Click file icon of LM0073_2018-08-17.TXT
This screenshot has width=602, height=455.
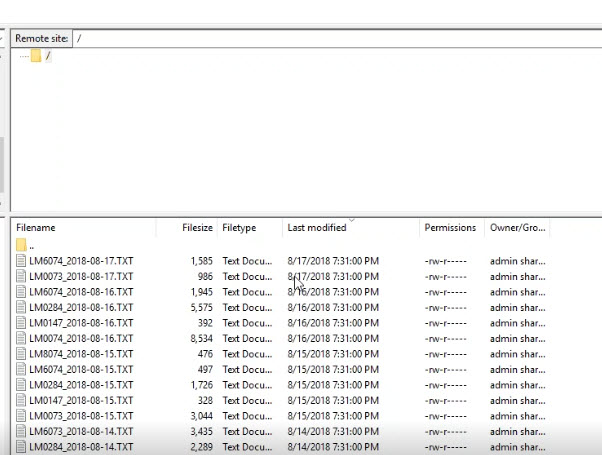pyautogui.click(x=22, y=276)
